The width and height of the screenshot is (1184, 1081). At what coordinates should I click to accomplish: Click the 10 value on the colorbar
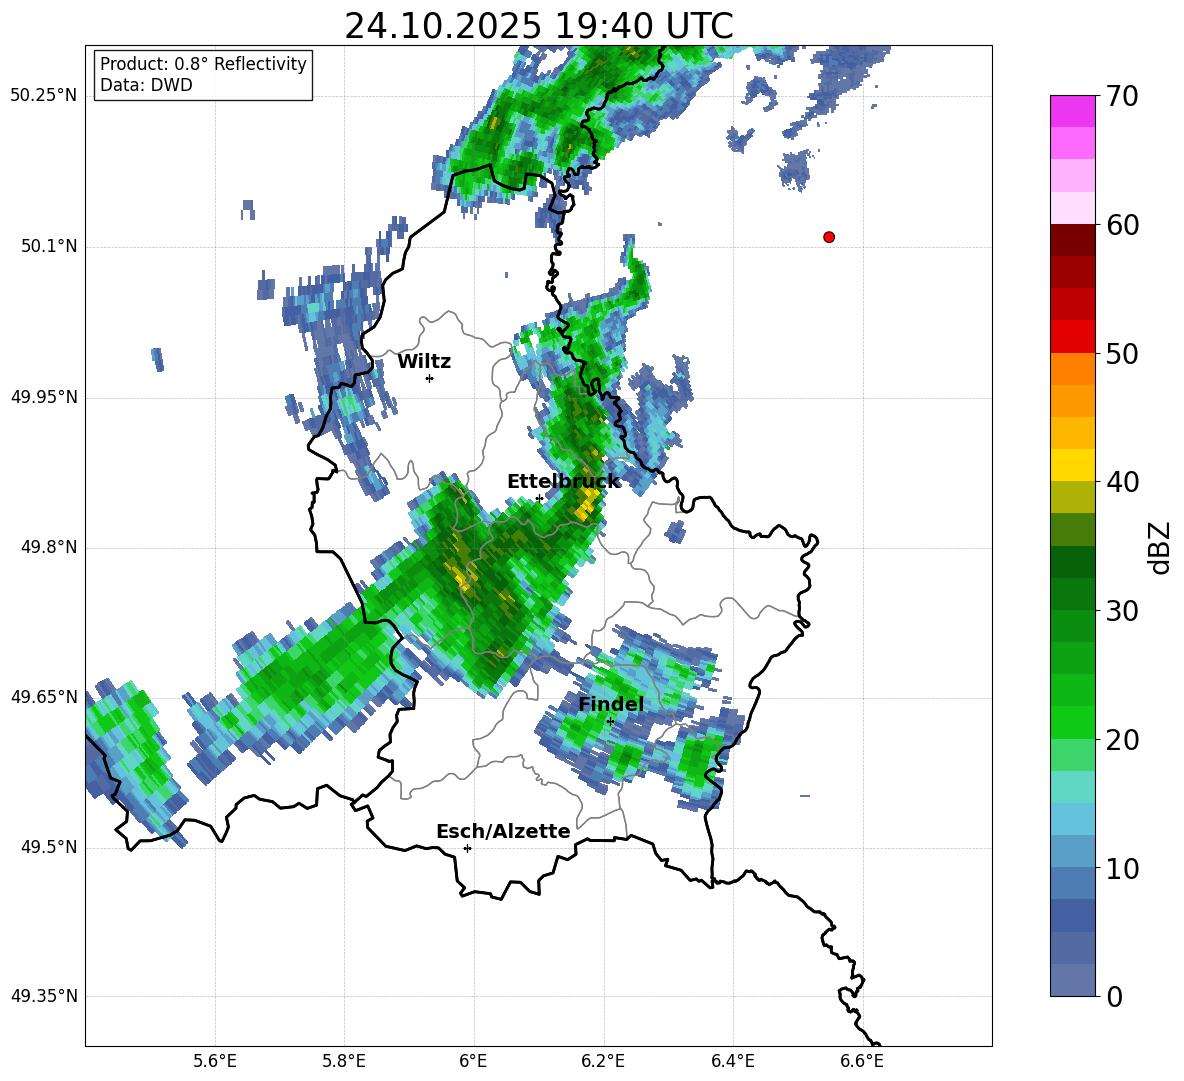click(x=1121, y=868)
